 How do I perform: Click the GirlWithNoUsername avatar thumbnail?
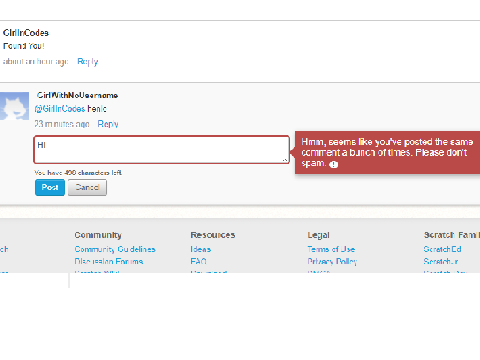tap(14, 106)
